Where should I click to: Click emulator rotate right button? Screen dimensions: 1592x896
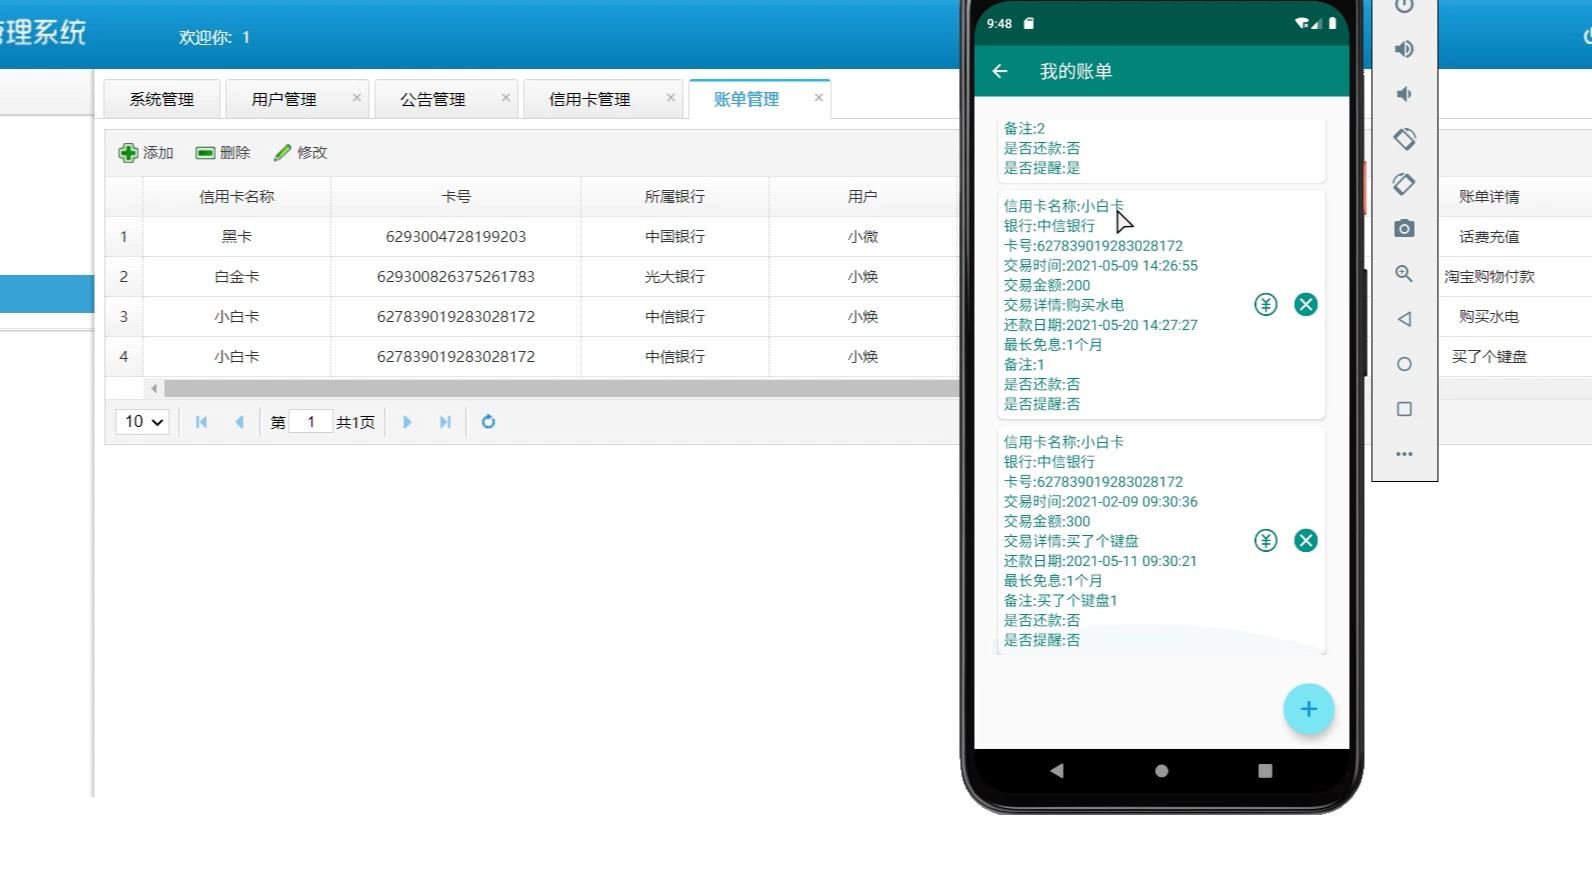(x=1404, y=184)
